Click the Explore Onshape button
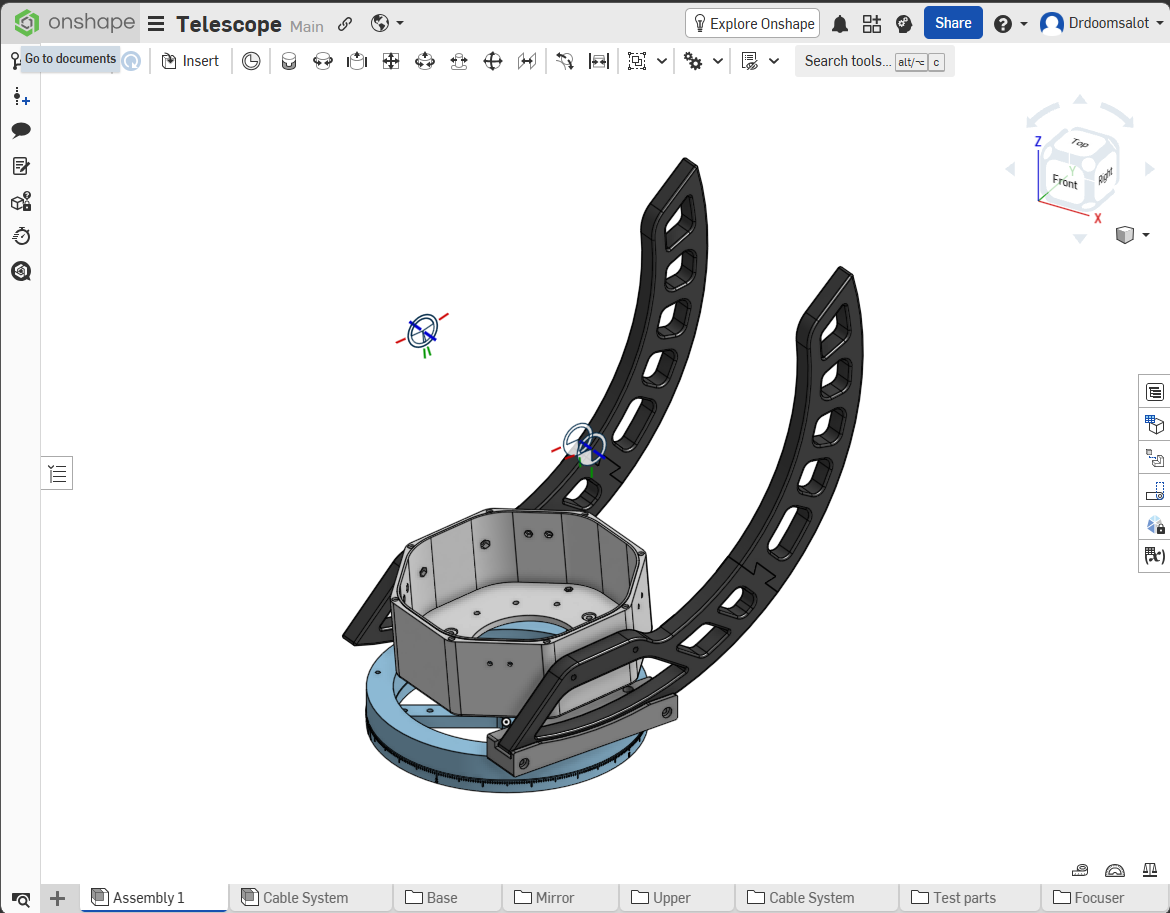The height and width of the screenshot is (913, 1170). pos(752,23)
